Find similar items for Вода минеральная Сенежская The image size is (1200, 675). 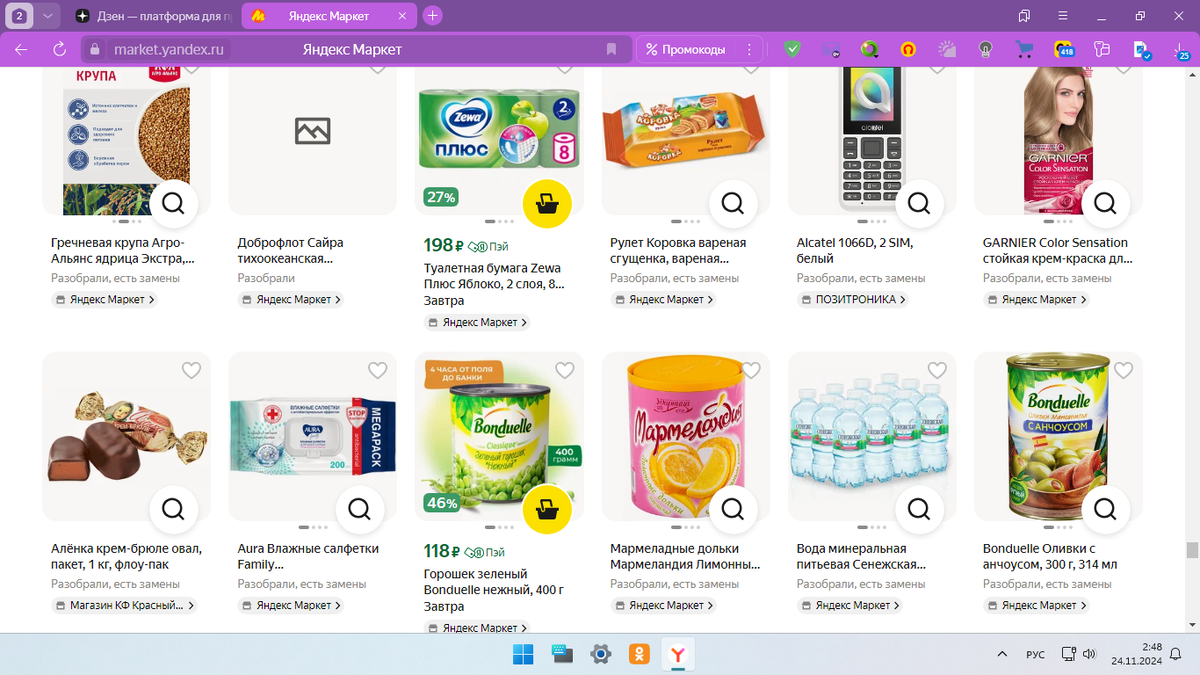pos(919,509)
